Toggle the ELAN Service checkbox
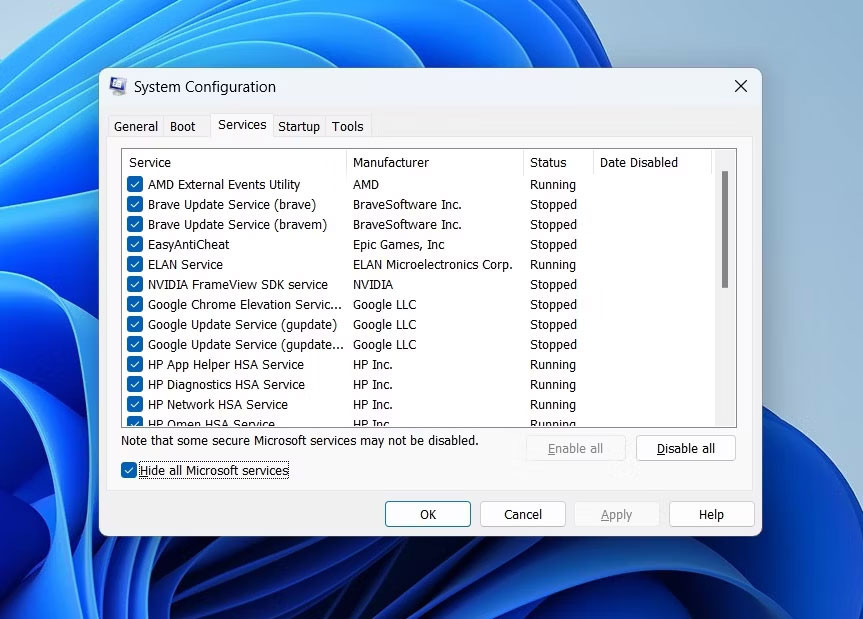Viewport: 863px width, 619px height. tap(134, 264)
